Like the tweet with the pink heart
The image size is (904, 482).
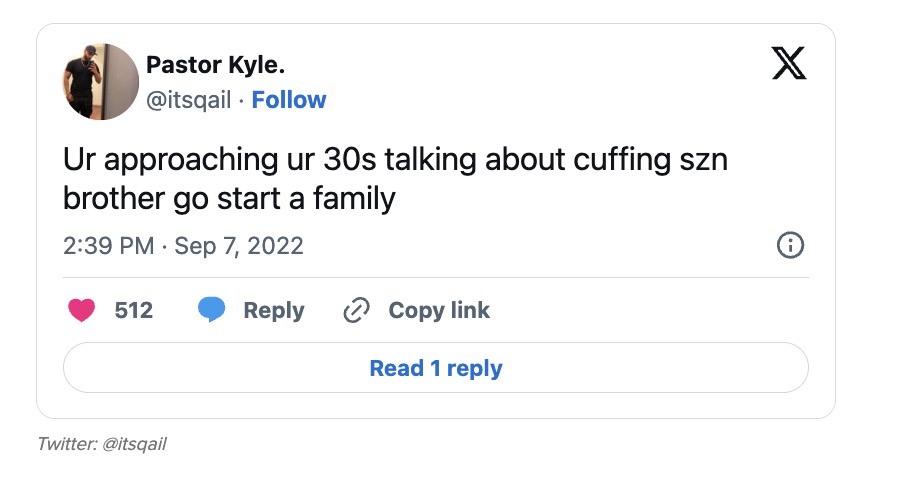82,311
